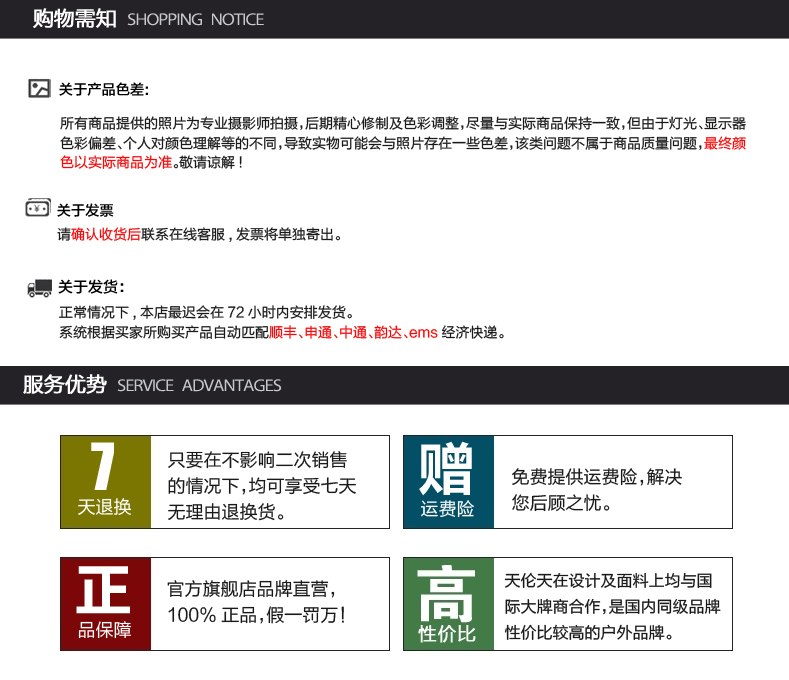Click the delivery truck icon beside 关于发货
789x680 pixels.
pos(39,288)
